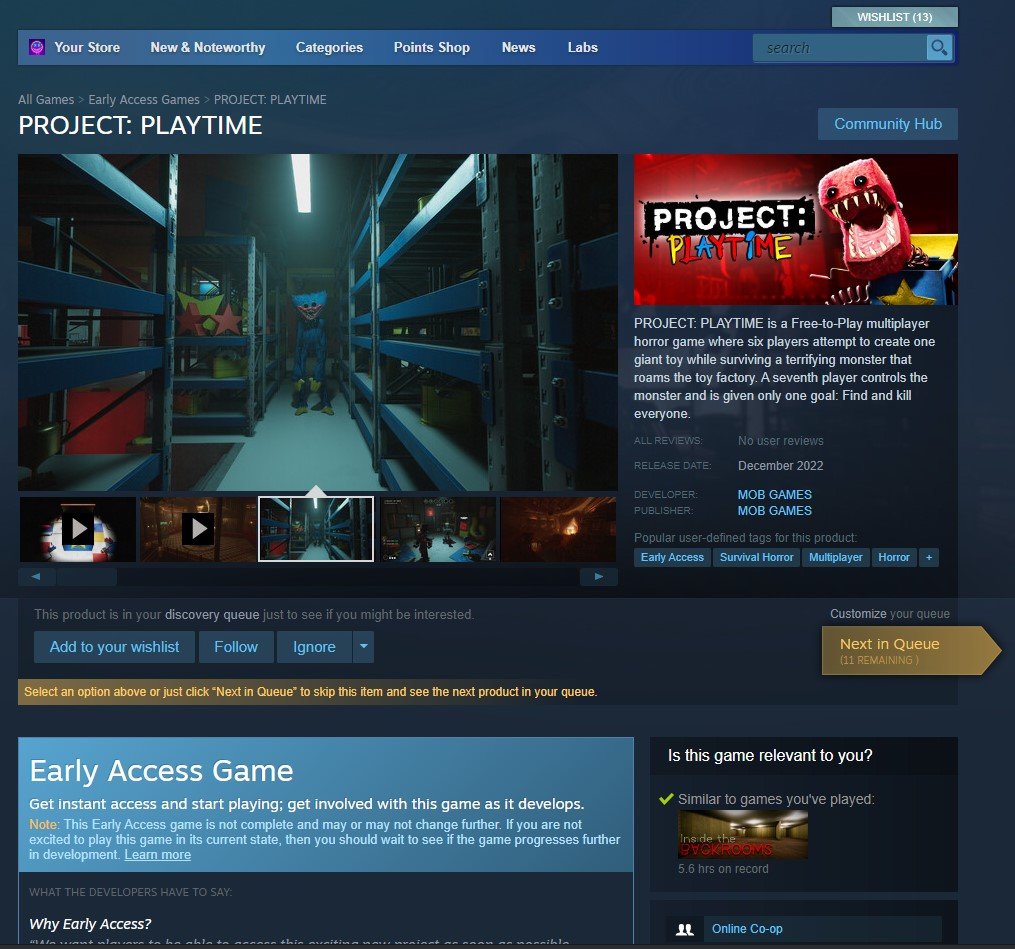Open the Points Shop tab
Viewport: 1015px width, 949px height.
[x=432, y=47]
